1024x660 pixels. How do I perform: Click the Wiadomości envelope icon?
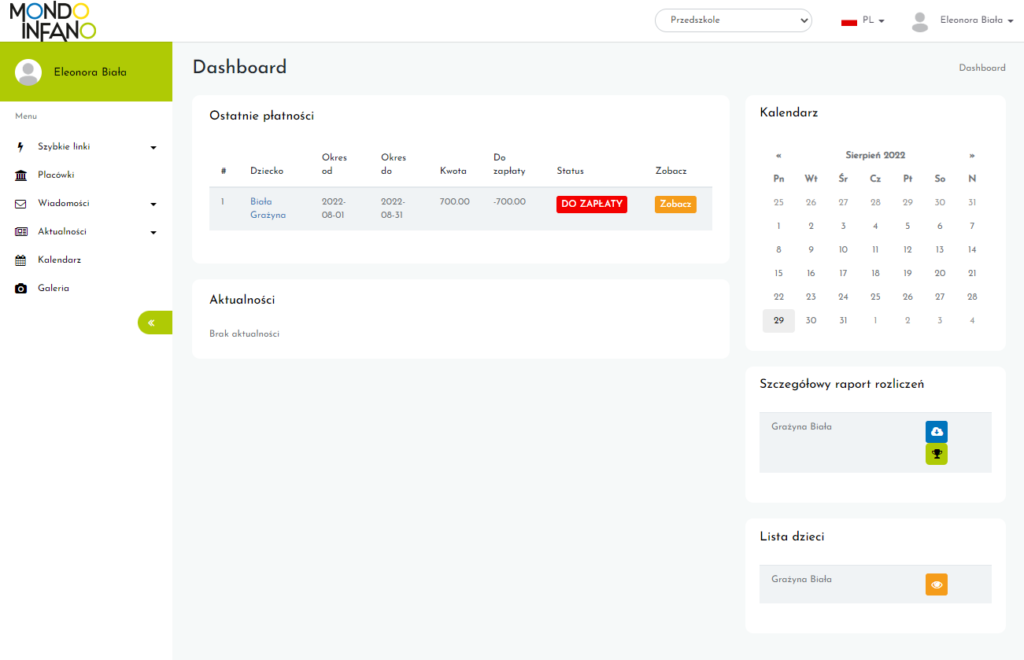21,204
